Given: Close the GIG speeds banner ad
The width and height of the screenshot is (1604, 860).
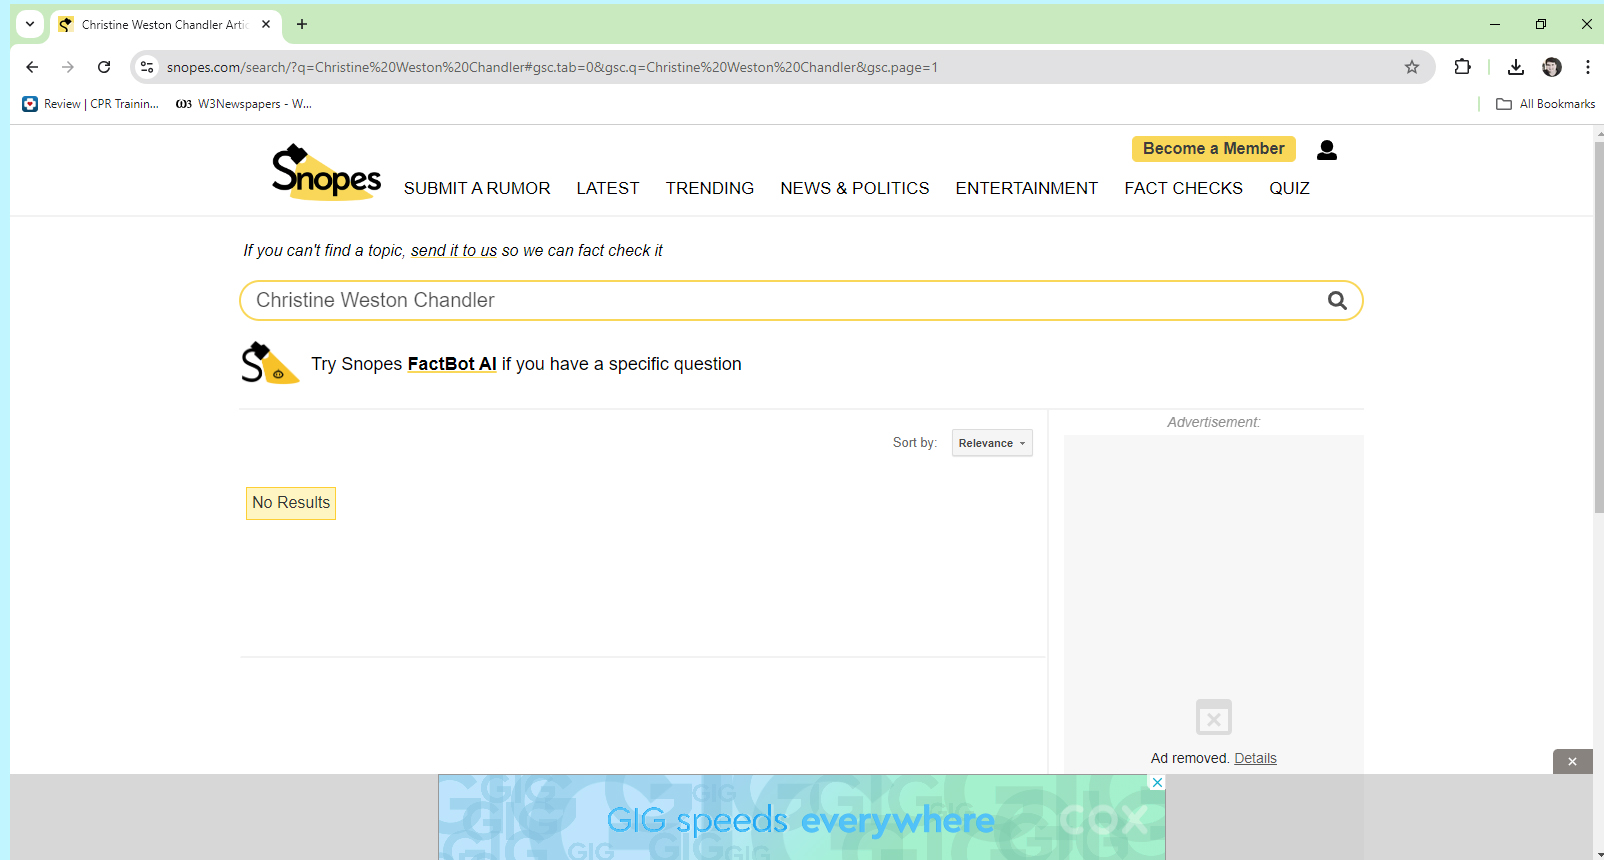Looking at the screenshot, I should coord(1157,782).
